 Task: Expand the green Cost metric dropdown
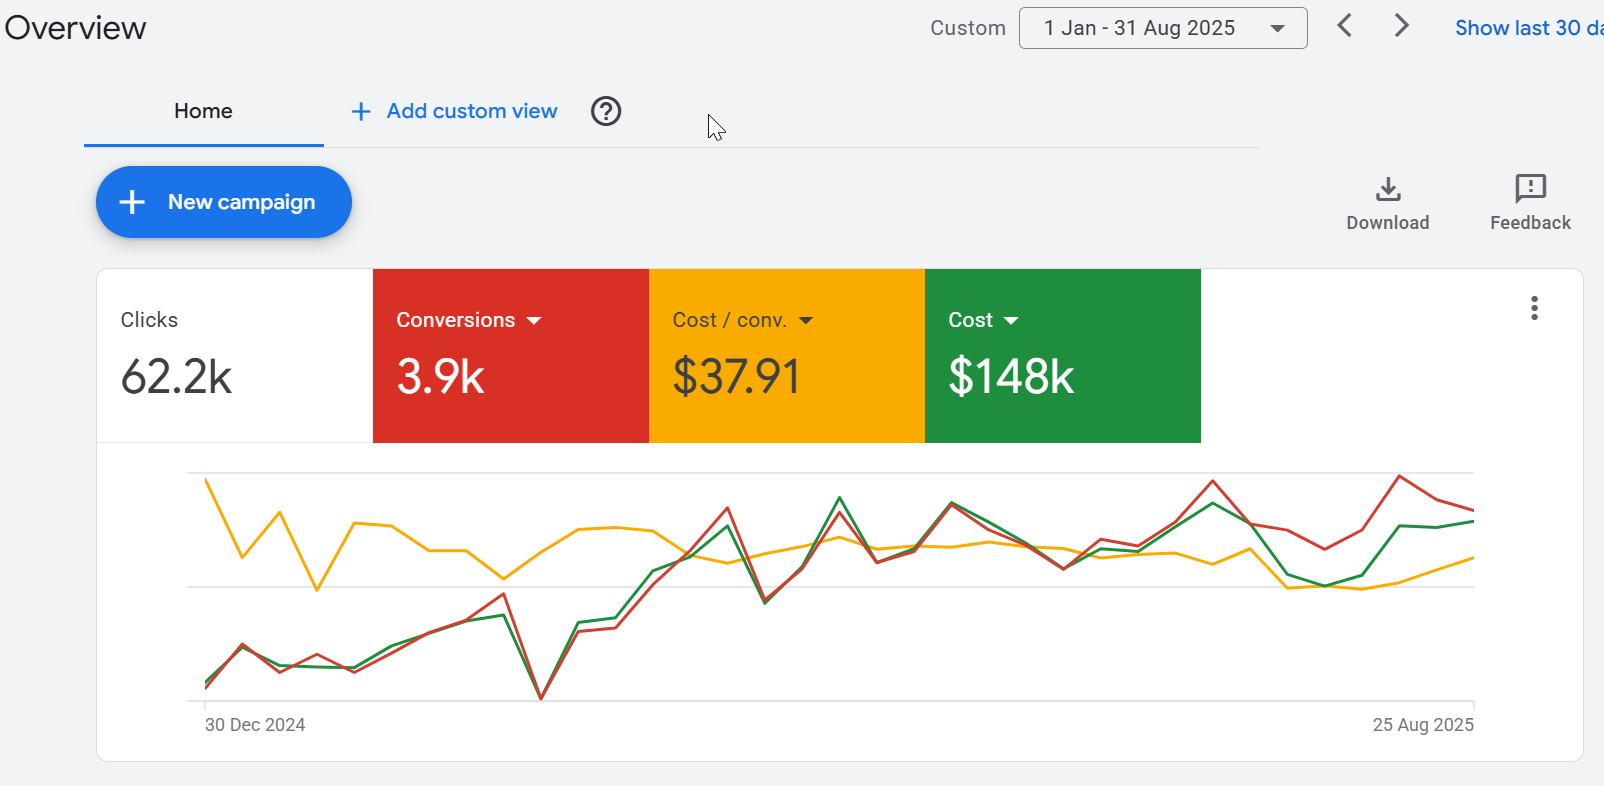pos(1011,321)
